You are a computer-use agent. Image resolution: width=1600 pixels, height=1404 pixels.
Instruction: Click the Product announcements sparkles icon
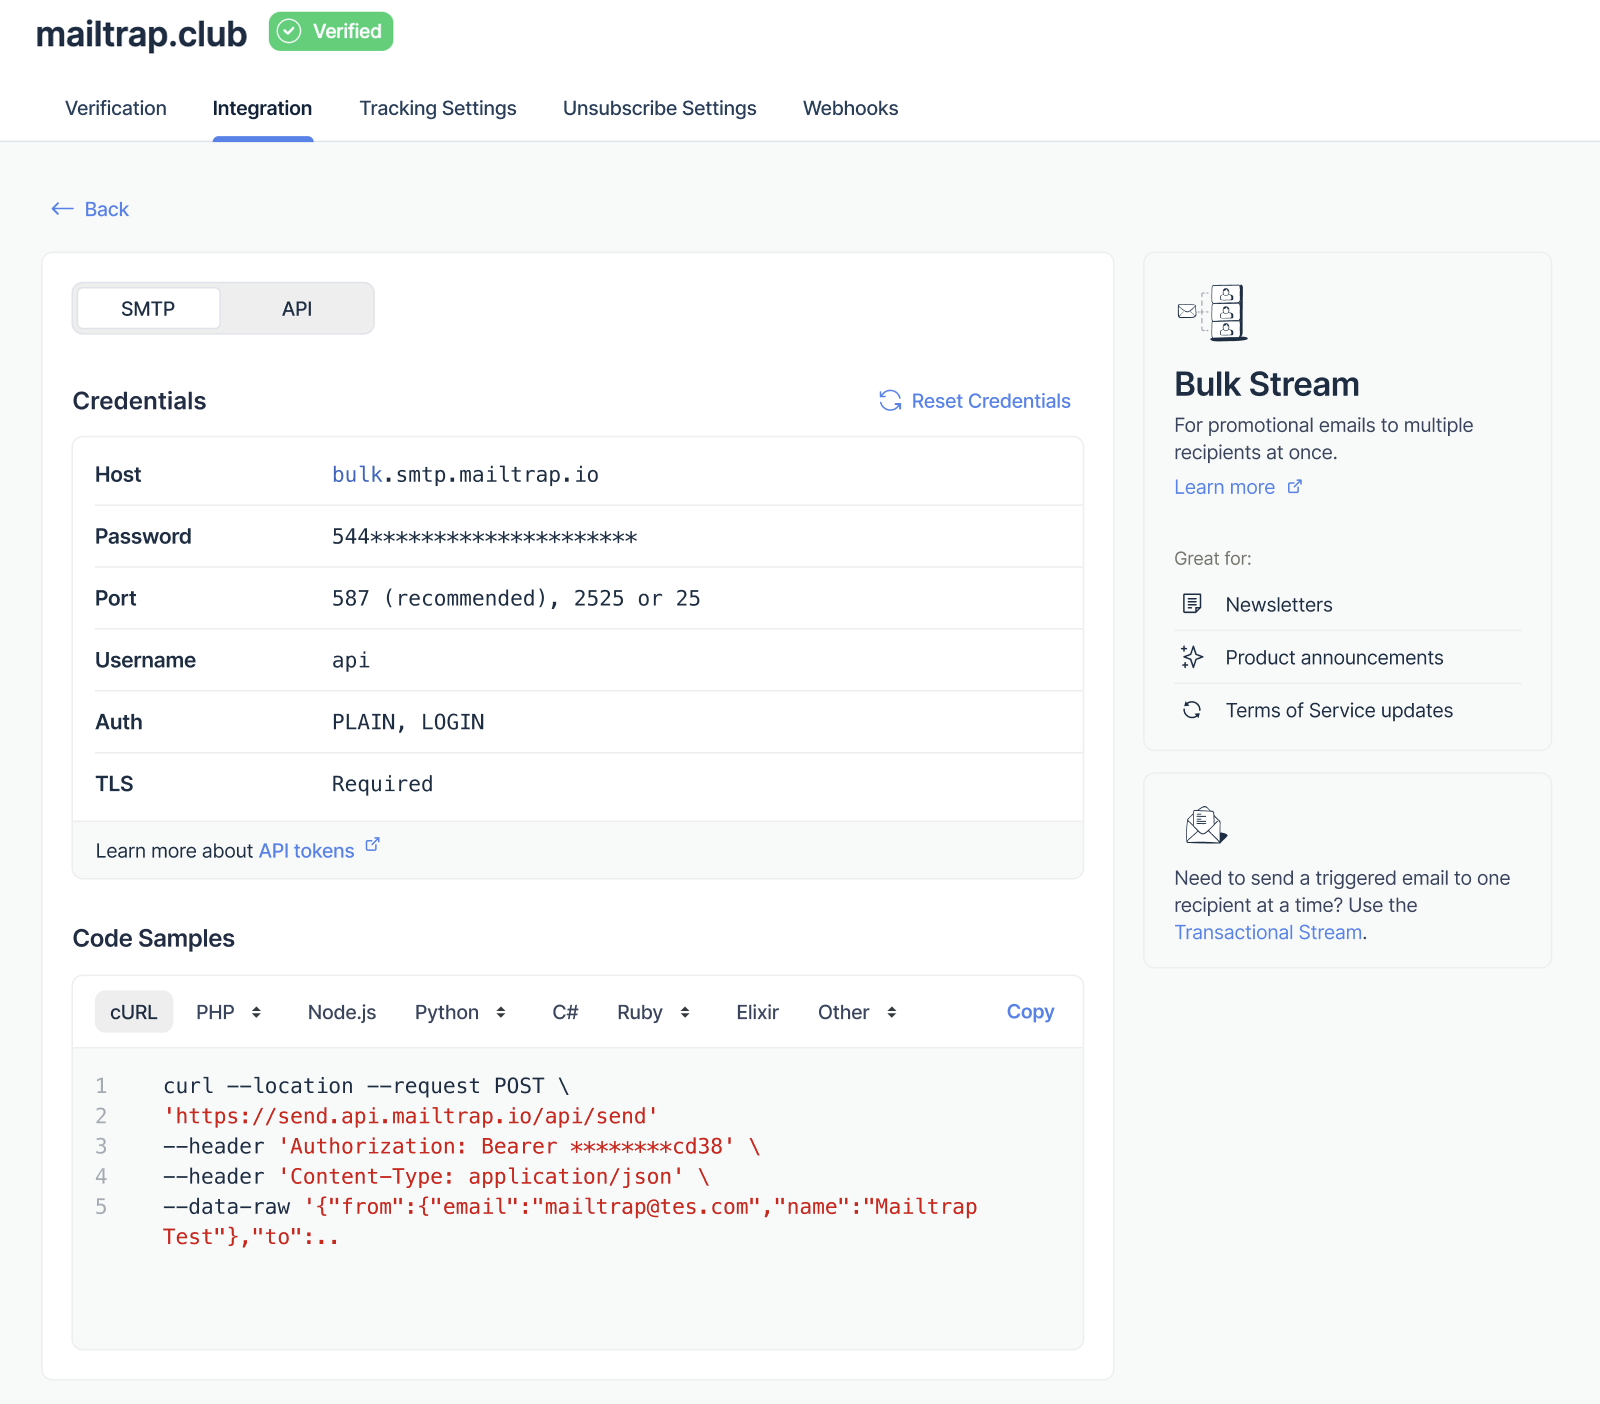coord(1192,657)
